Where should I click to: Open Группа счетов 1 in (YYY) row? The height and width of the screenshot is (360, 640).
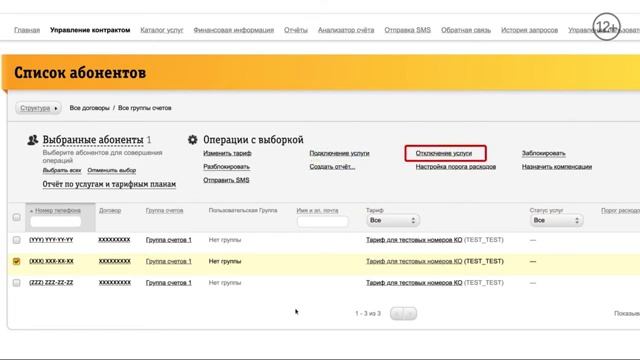(x=169, y=240)
